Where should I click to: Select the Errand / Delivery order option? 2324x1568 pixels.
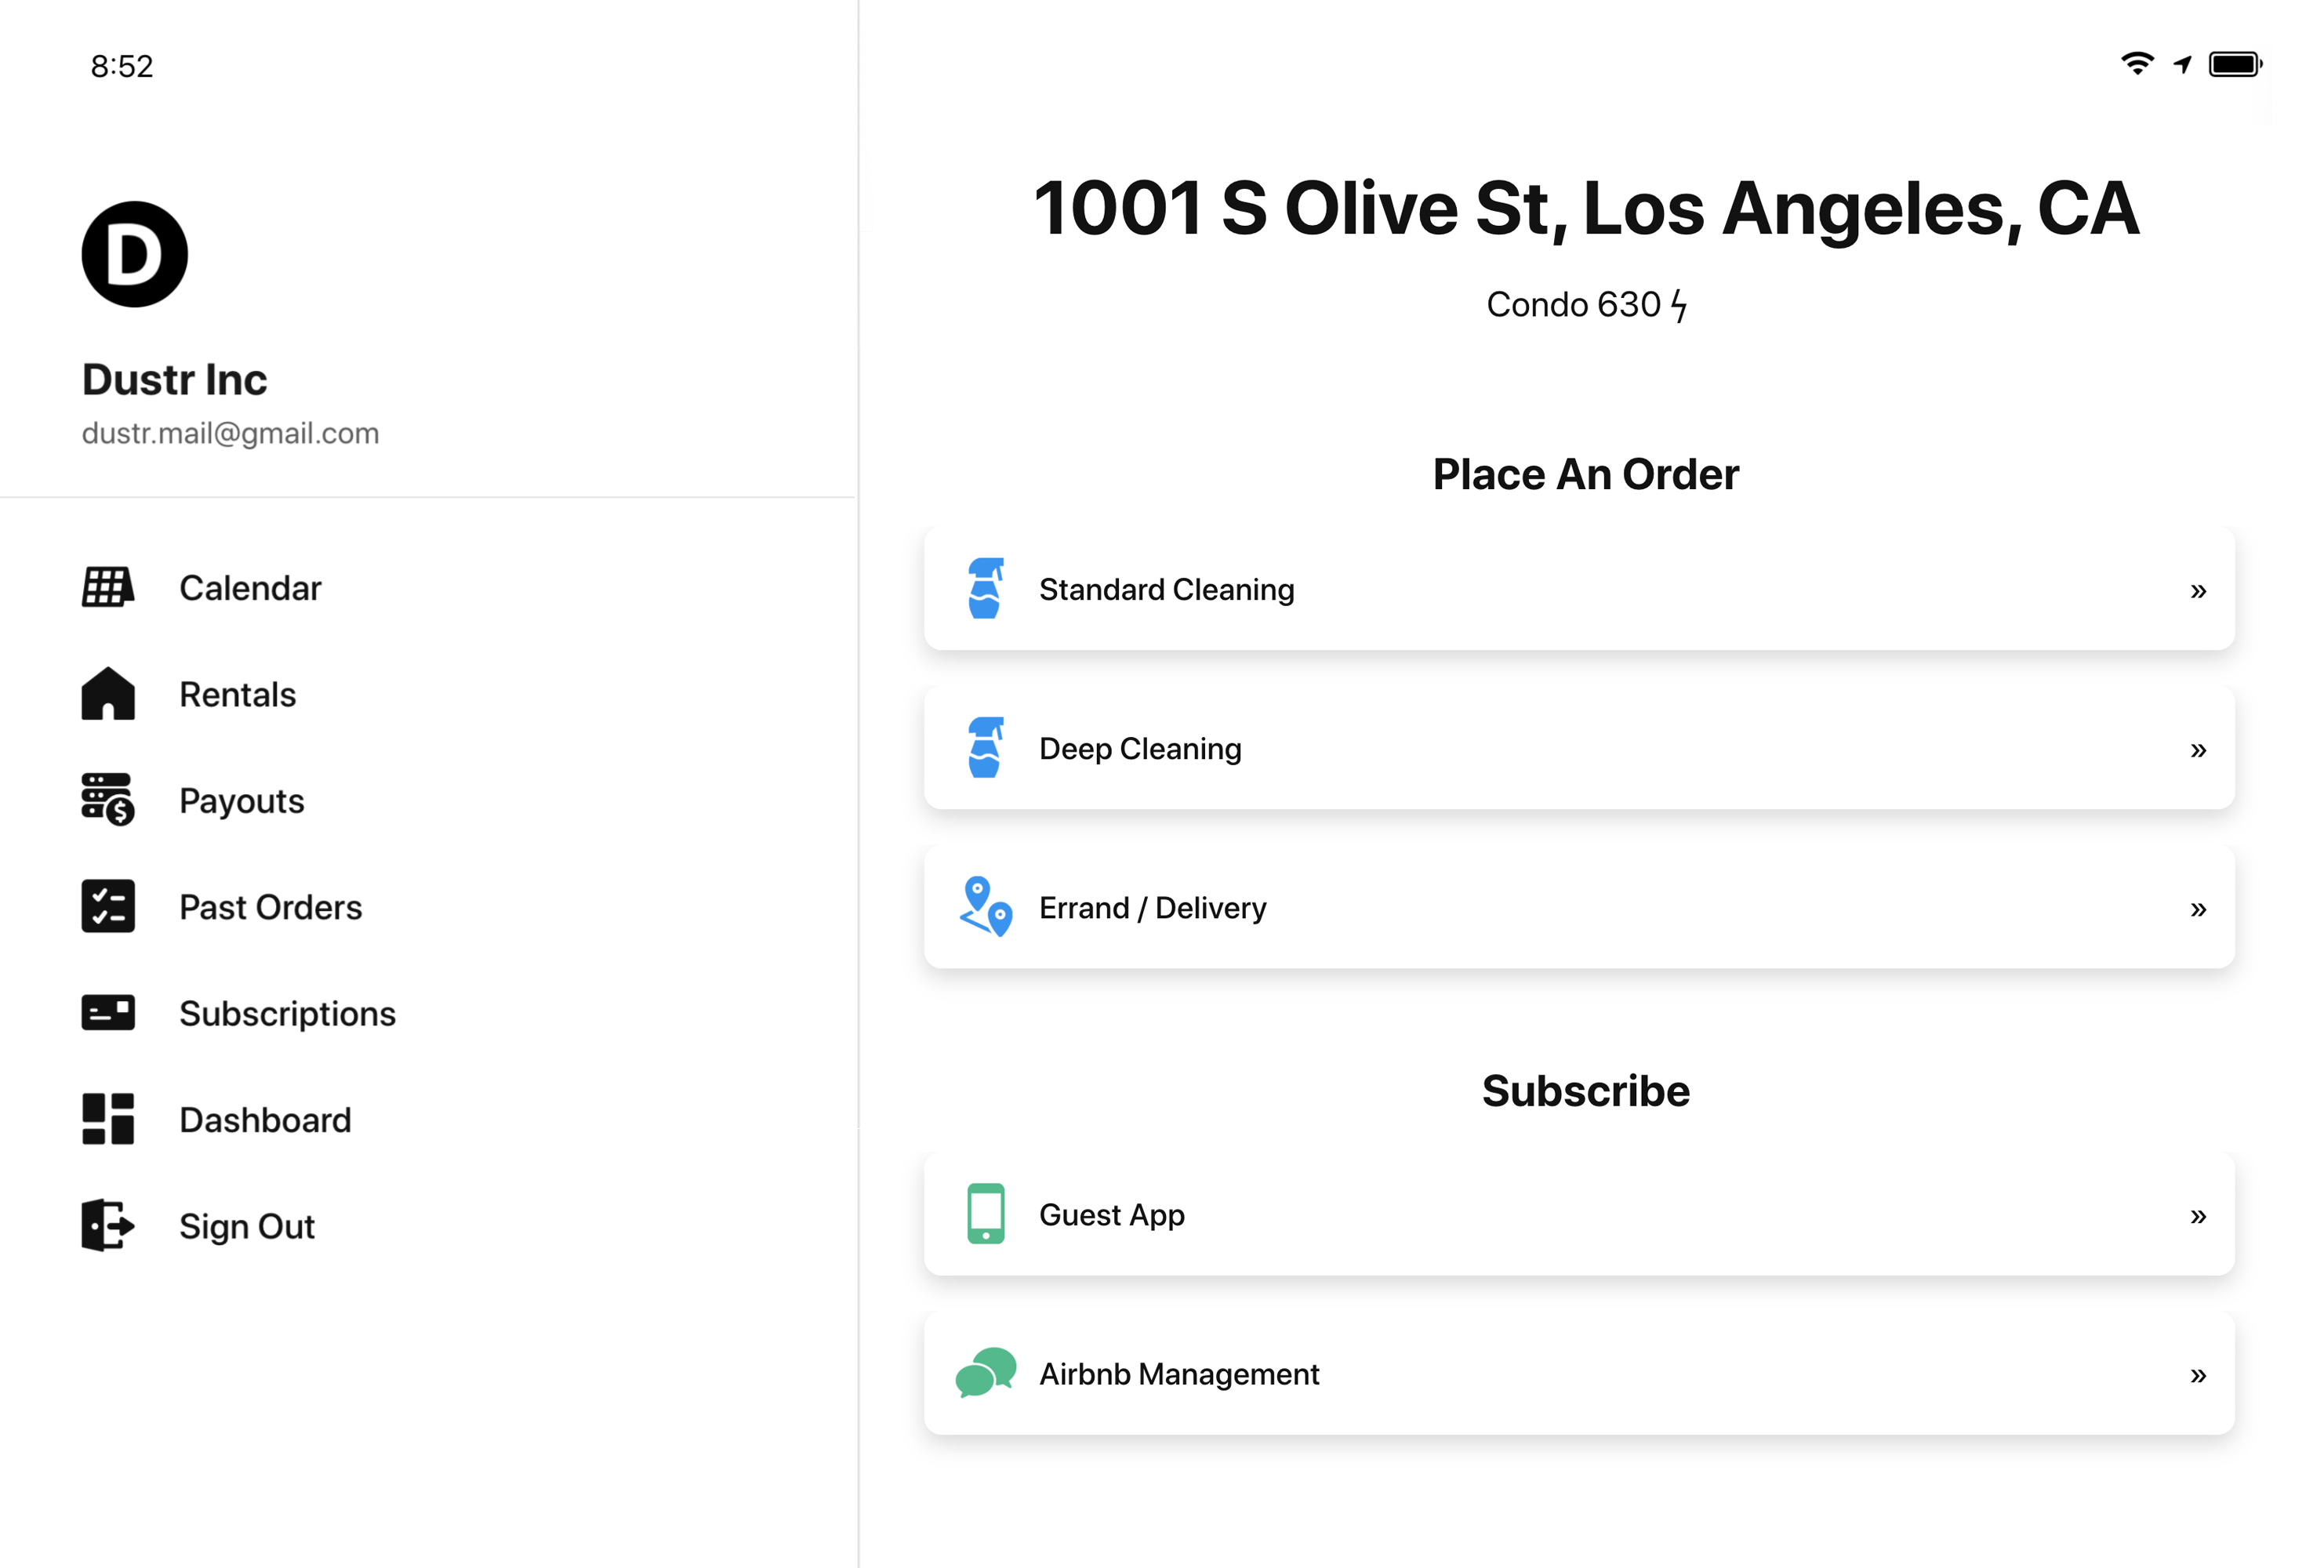click(1579, 906)
